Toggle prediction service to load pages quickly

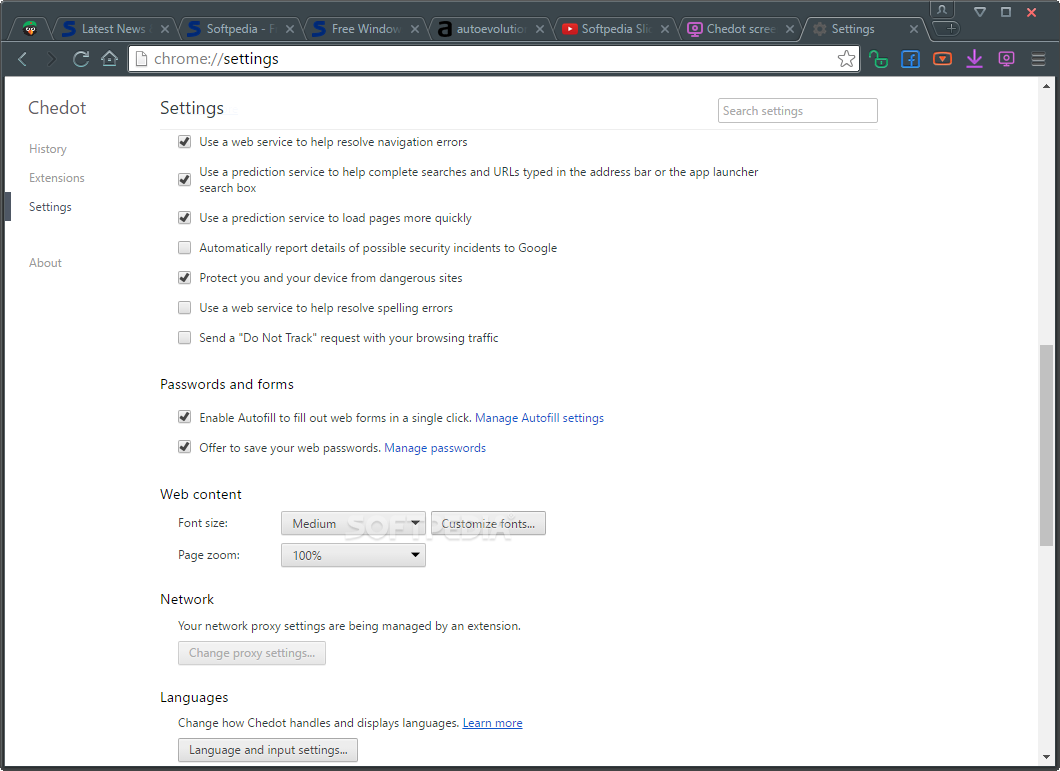pyautogui.click(x=184, y=217)
